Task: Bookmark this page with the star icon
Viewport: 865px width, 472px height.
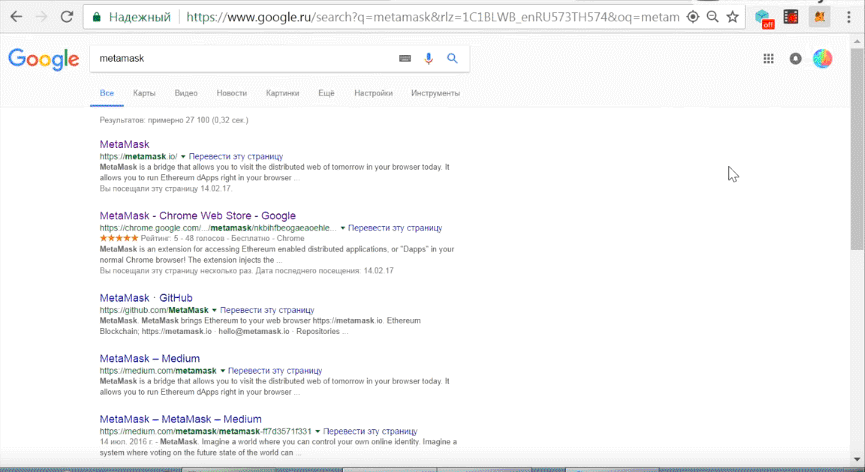Action: (x=733, y=17)
